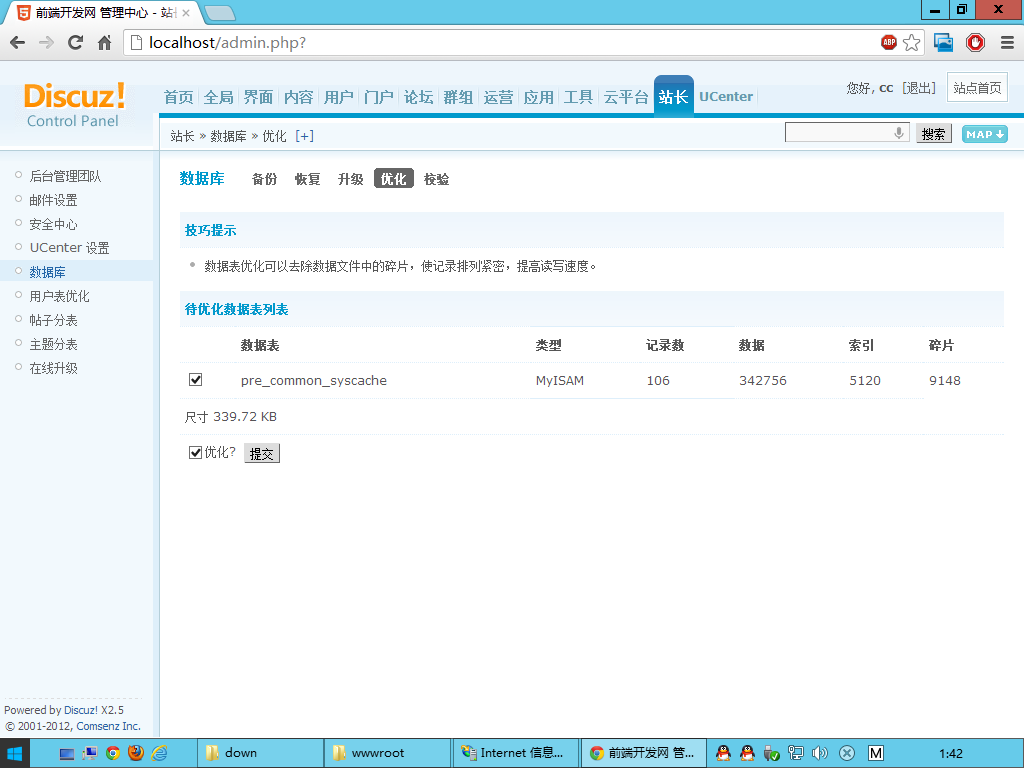Open 用户表优化 in the sidebar

59,296
